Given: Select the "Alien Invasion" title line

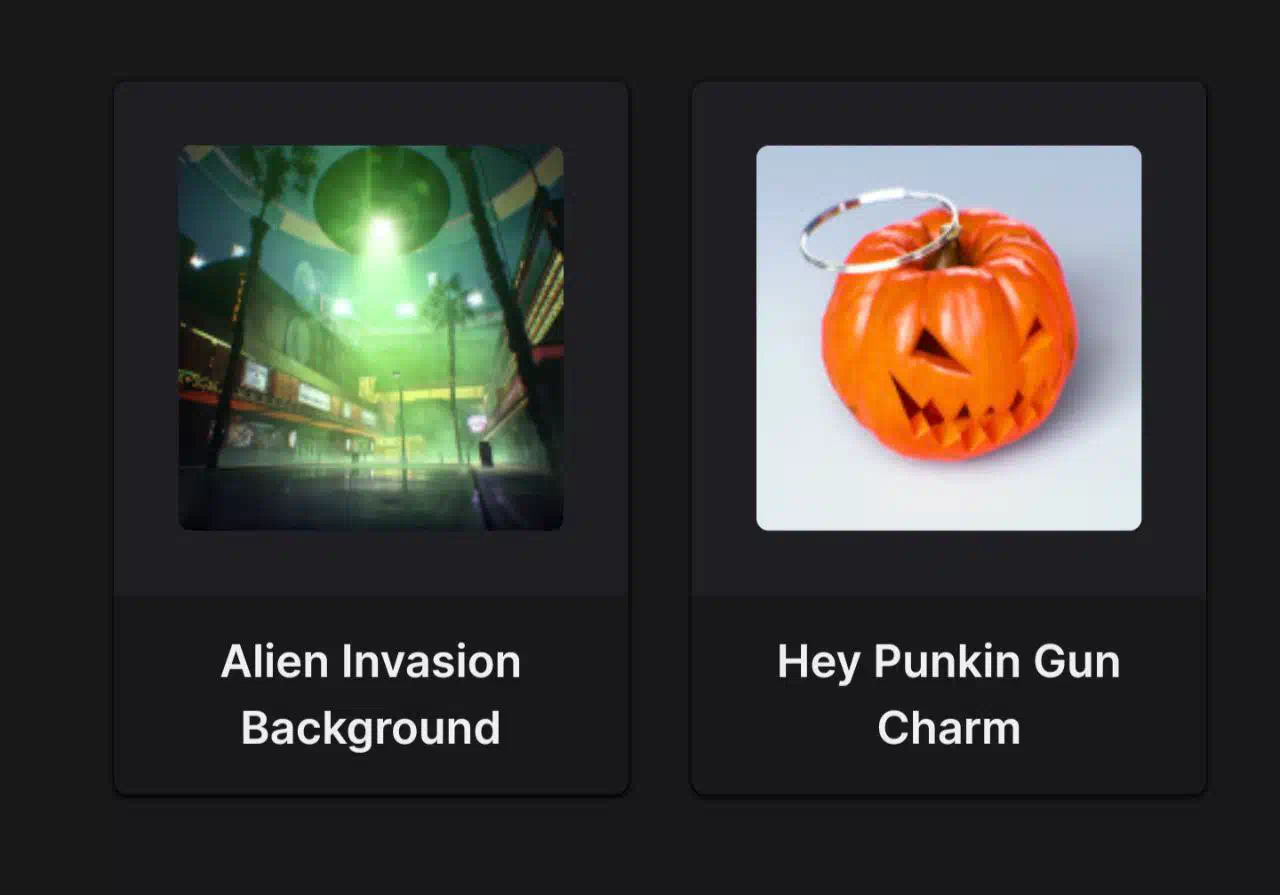Looking at the screenshot, I should pos(371,662).
